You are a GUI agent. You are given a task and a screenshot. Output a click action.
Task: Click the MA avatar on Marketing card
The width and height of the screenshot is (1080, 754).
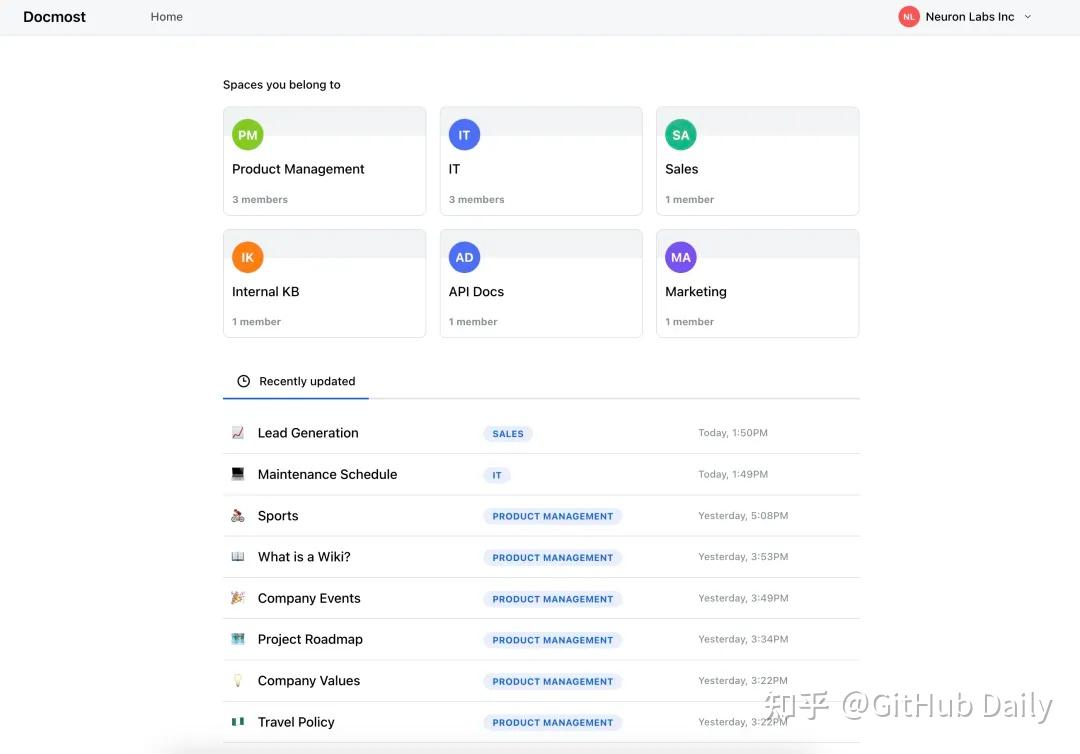pos(681,258)
